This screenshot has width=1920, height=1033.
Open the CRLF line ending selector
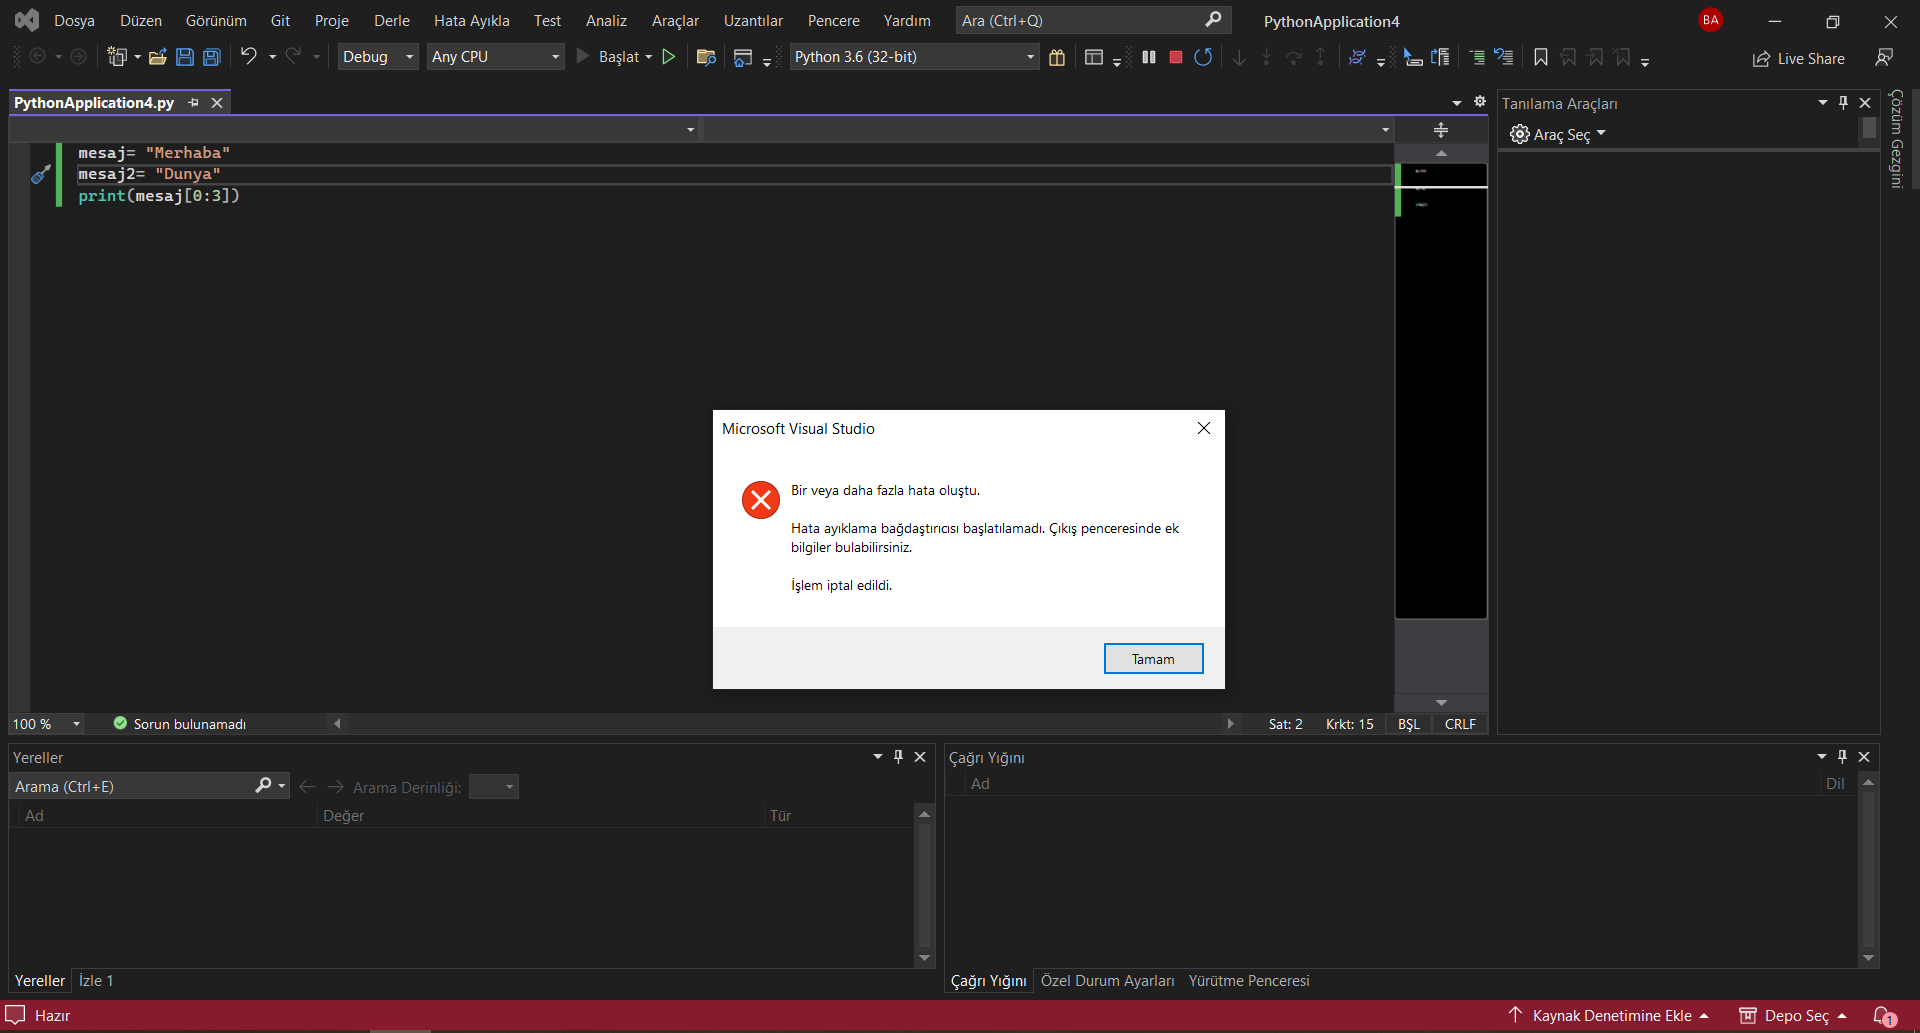pyautogui.click(x=1460, y=724)
